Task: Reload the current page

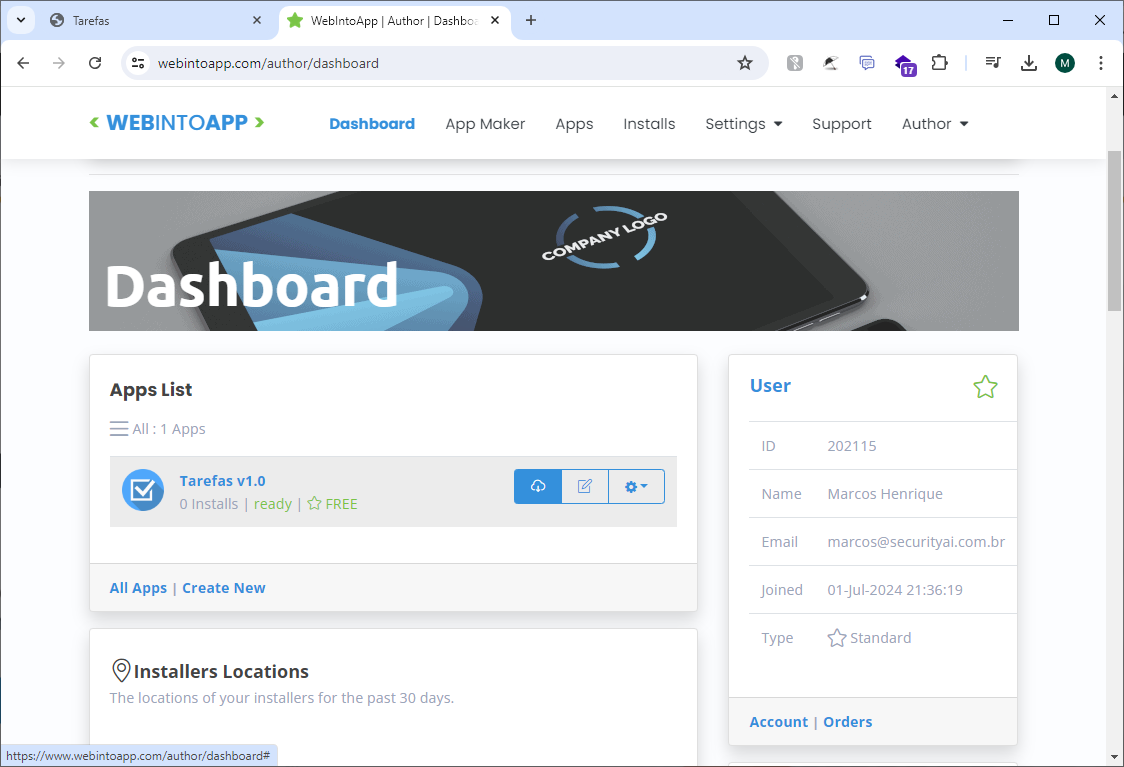Action: [x=95, y=63]
